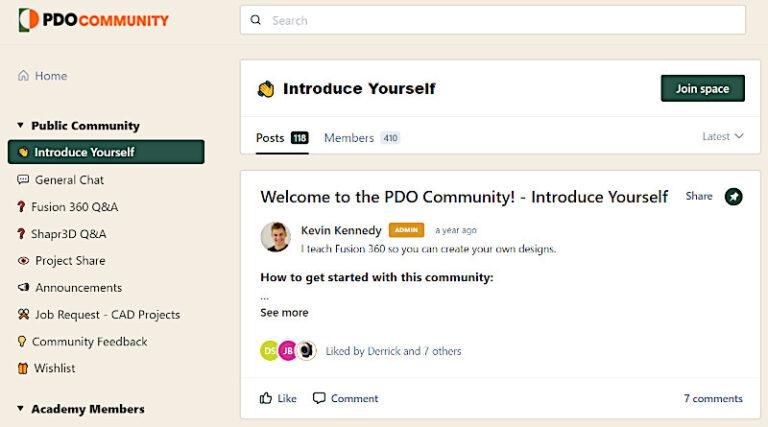Click the 410 members count badge
Viewport: 768px width, 427px height.
click(x=390, y=138)
